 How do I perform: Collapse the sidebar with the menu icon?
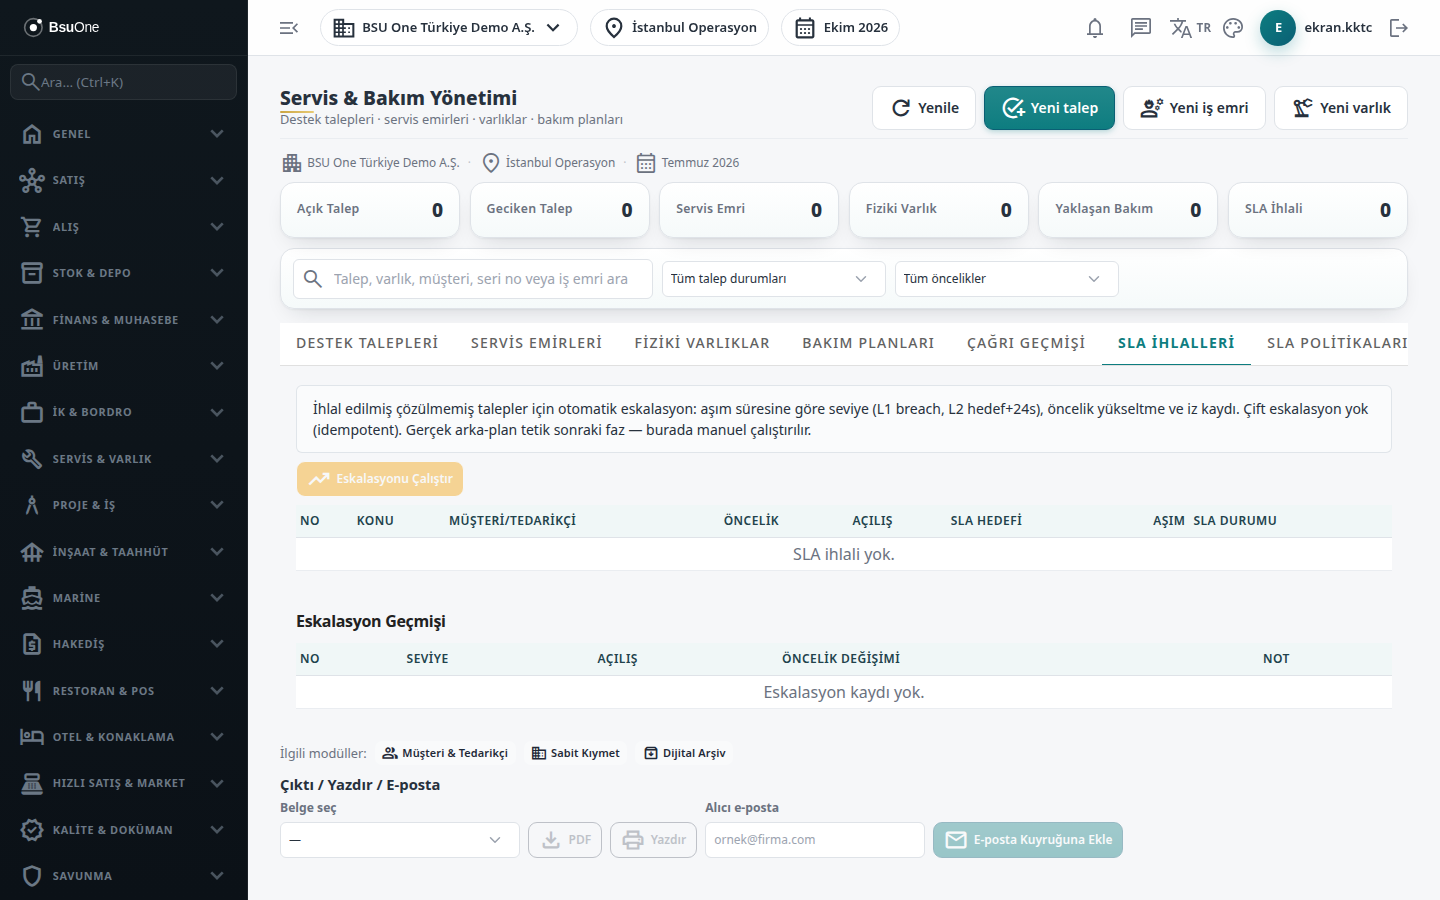[x=289, y=28]
